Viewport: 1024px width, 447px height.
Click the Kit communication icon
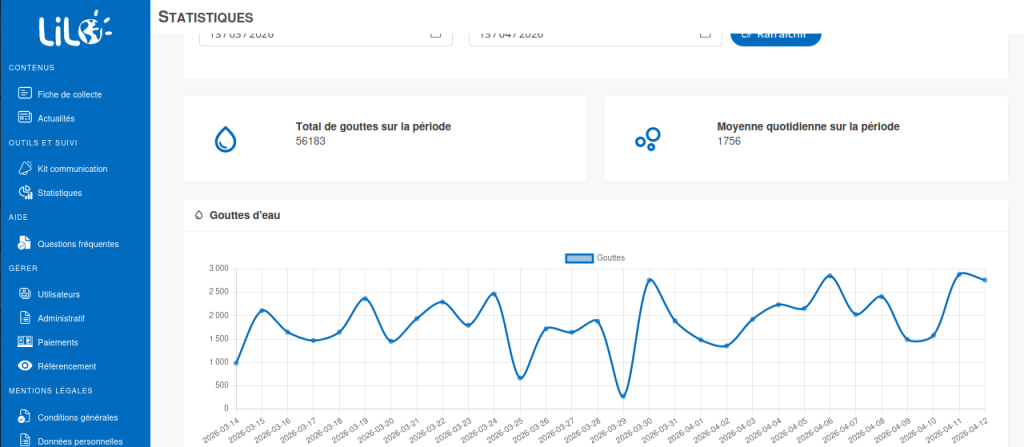pyautogui.click(x=26, y=169)
